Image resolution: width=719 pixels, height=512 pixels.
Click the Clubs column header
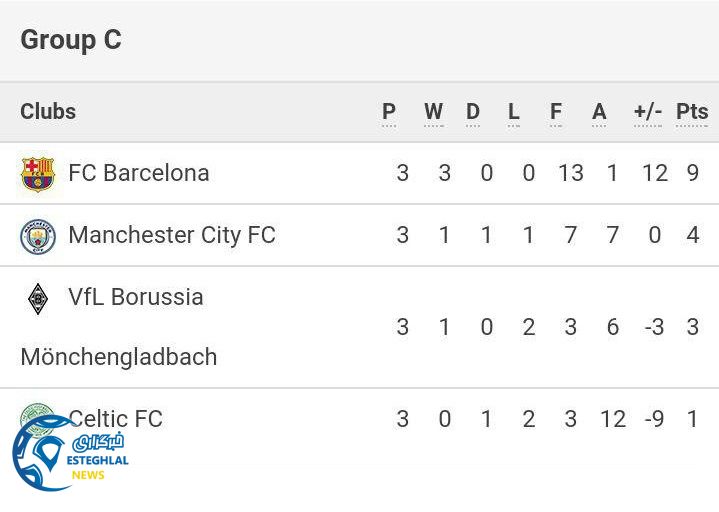click(x=48, y=111)
